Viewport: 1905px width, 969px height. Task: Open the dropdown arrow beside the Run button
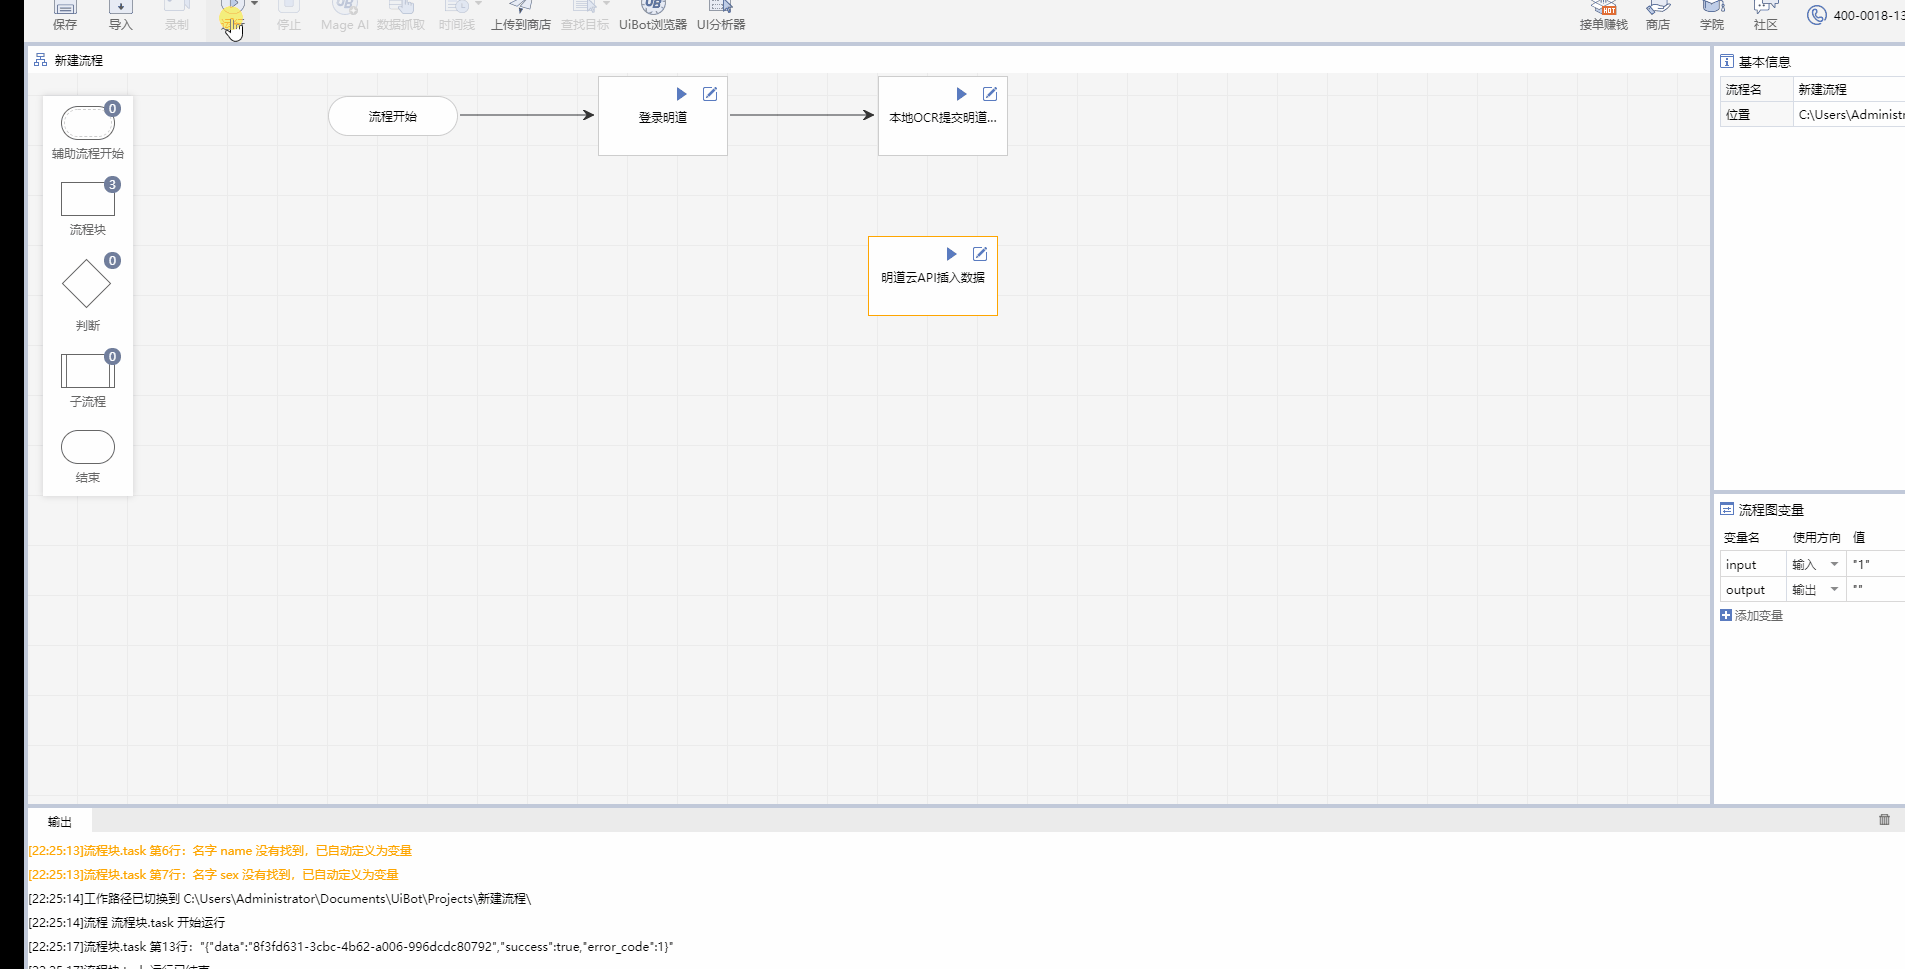coord(254,4)
